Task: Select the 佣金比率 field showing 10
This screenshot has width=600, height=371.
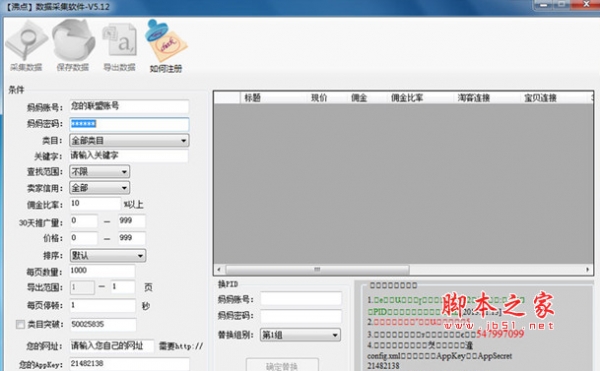Action: click(95, 204)
